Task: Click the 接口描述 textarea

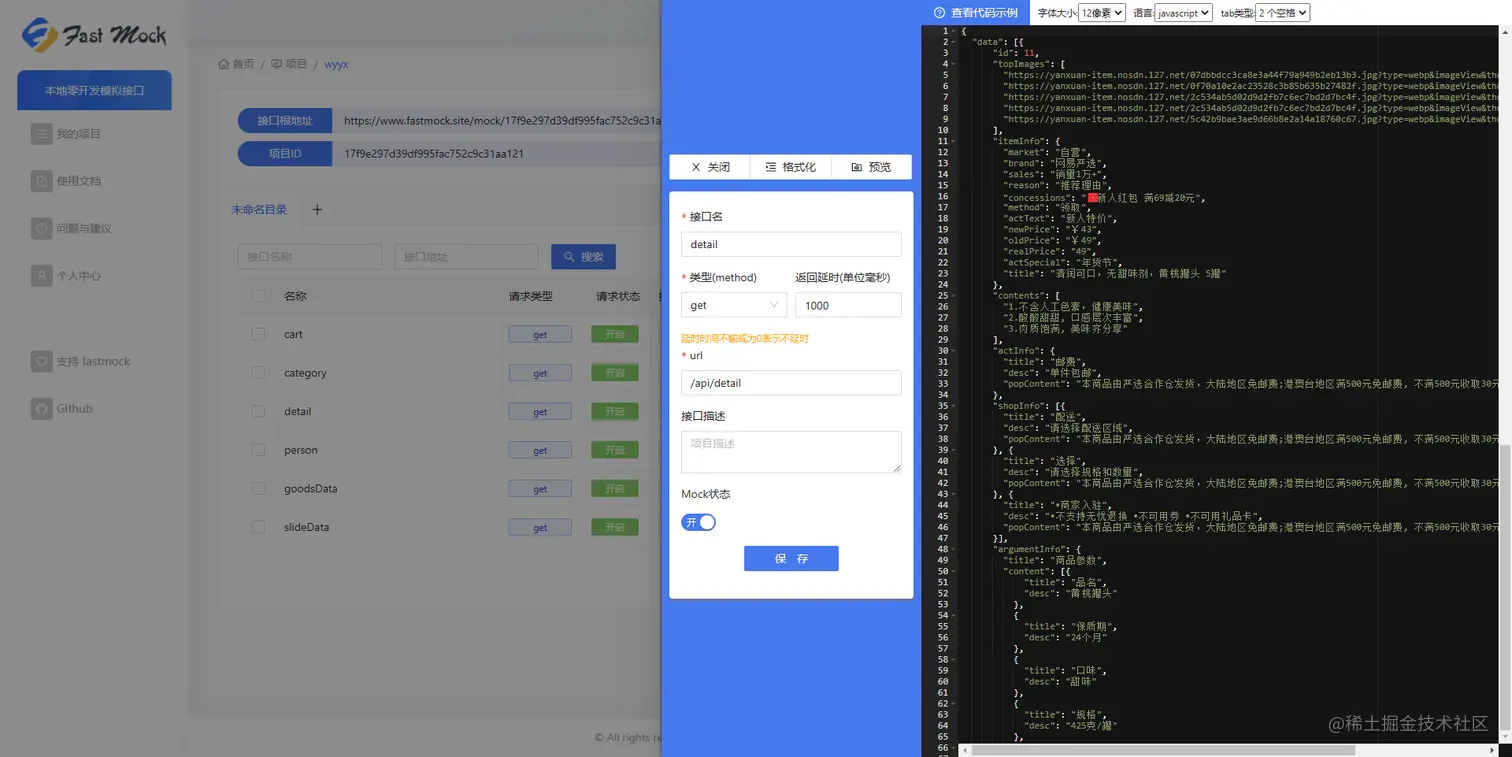Action: pos(791,452)
